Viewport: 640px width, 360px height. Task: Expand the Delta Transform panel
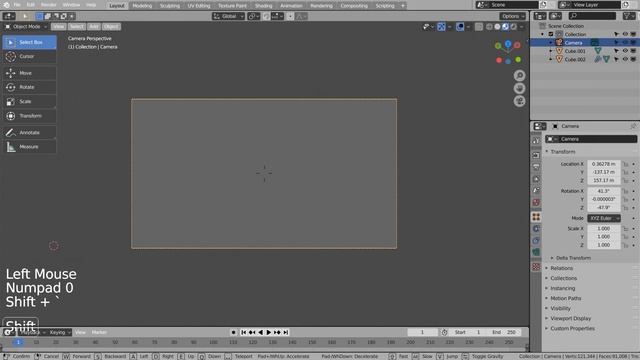click(573, 258)
